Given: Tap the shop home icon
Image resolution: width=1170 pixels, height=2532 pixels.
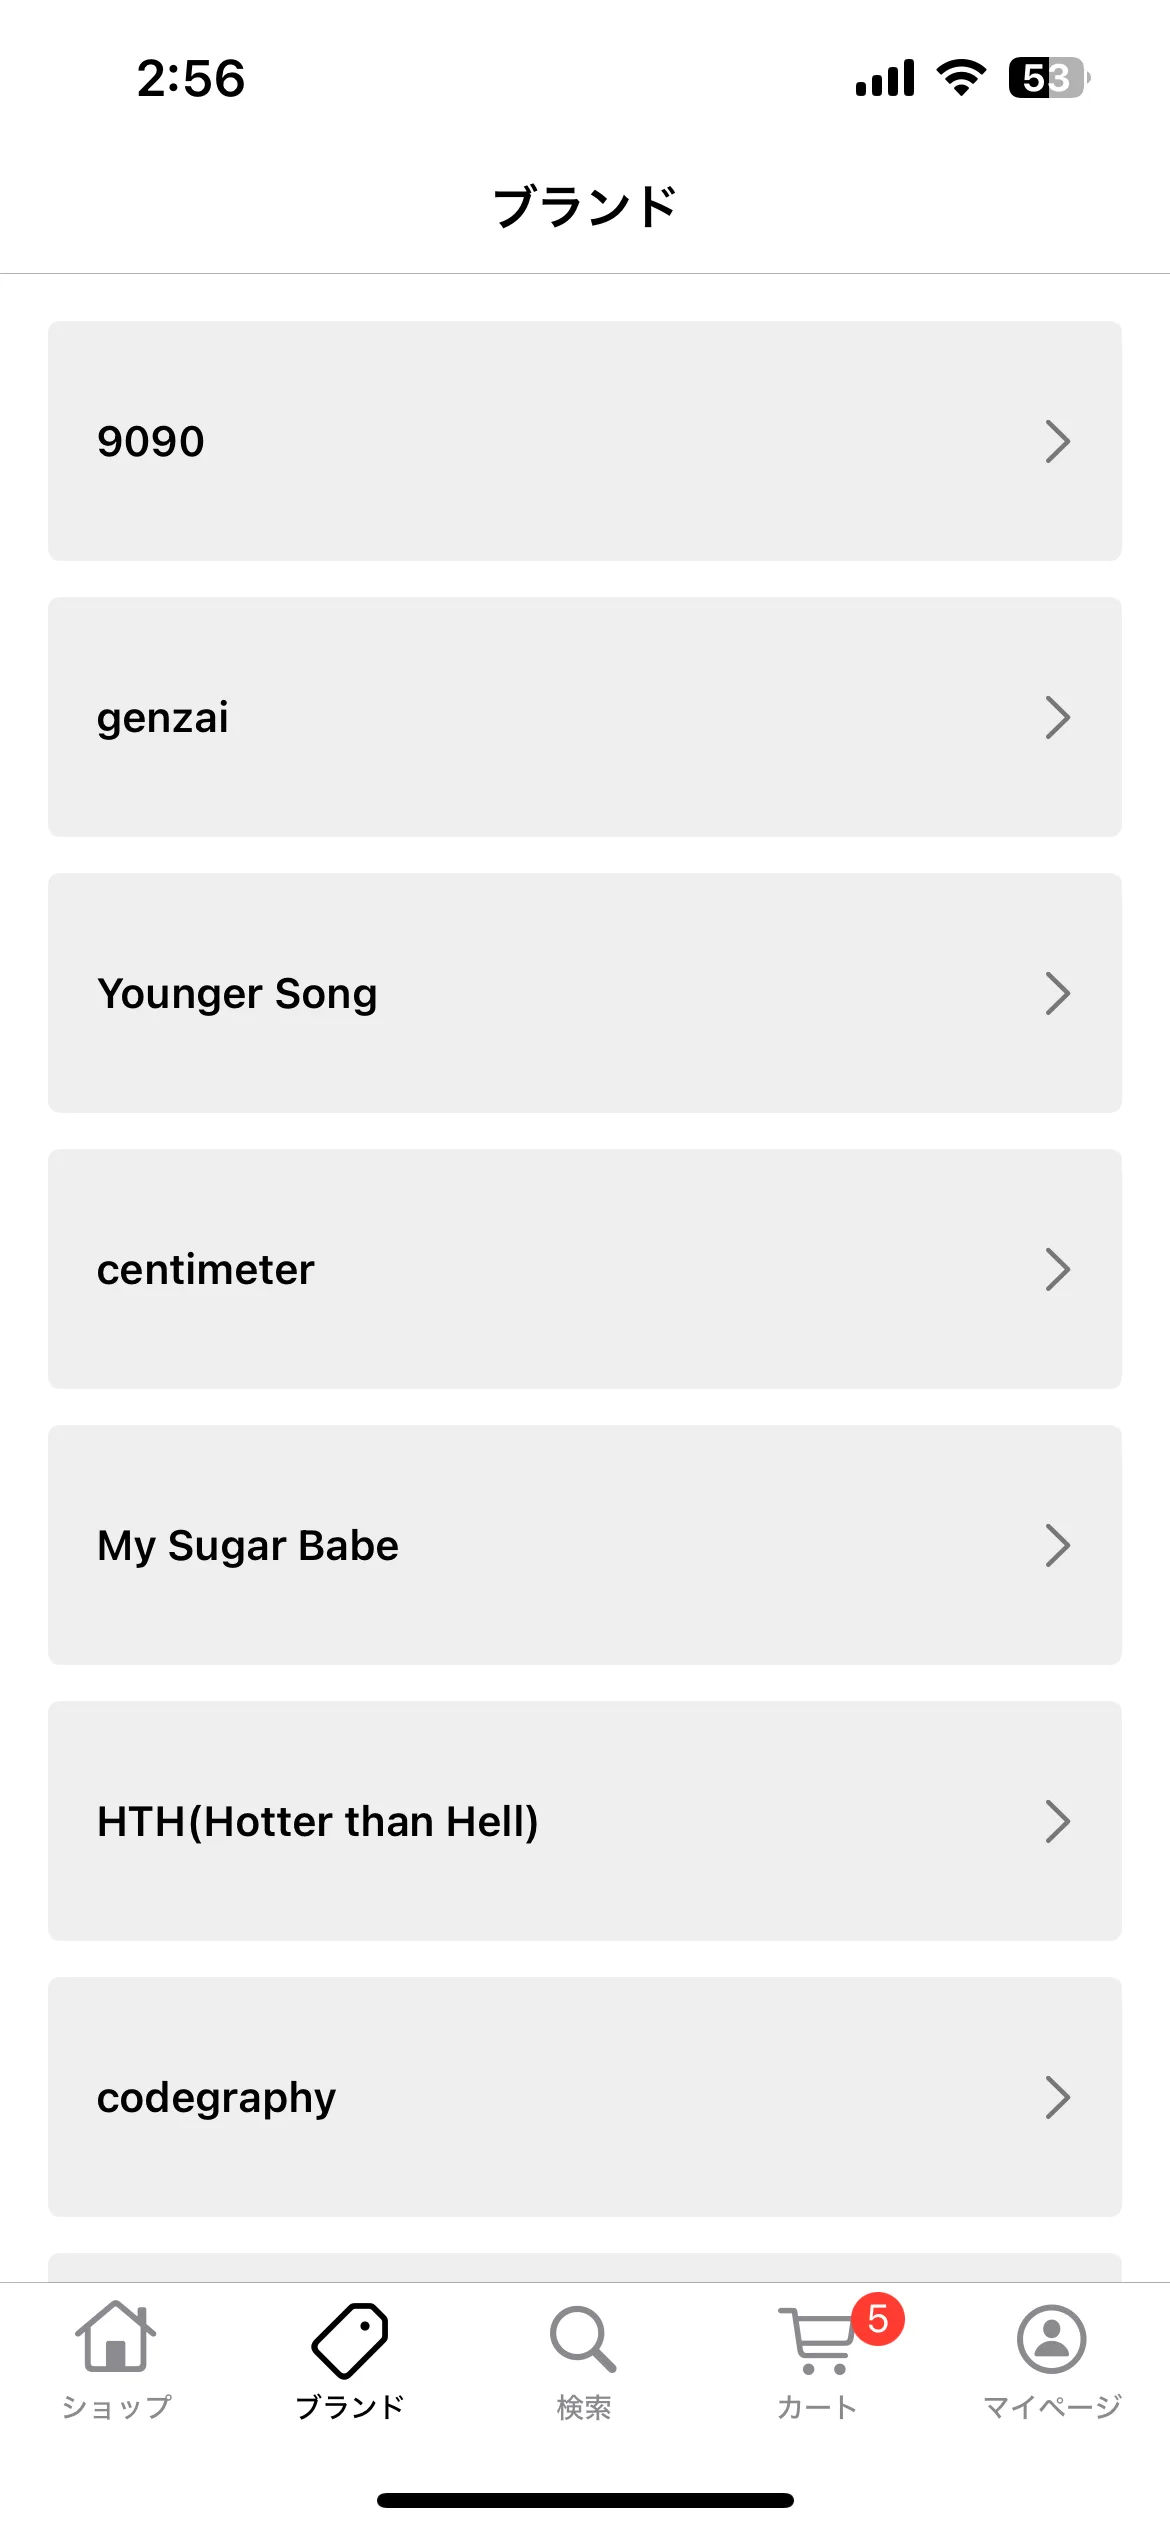Looking at the screenshot, I should point(116,2337).
